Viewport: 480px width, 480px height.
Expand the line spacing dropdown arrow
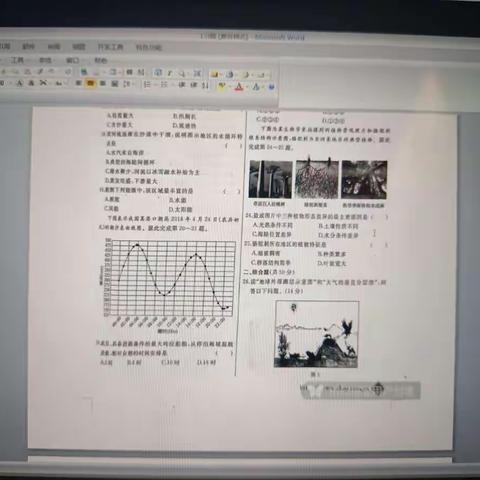point(133,85)
